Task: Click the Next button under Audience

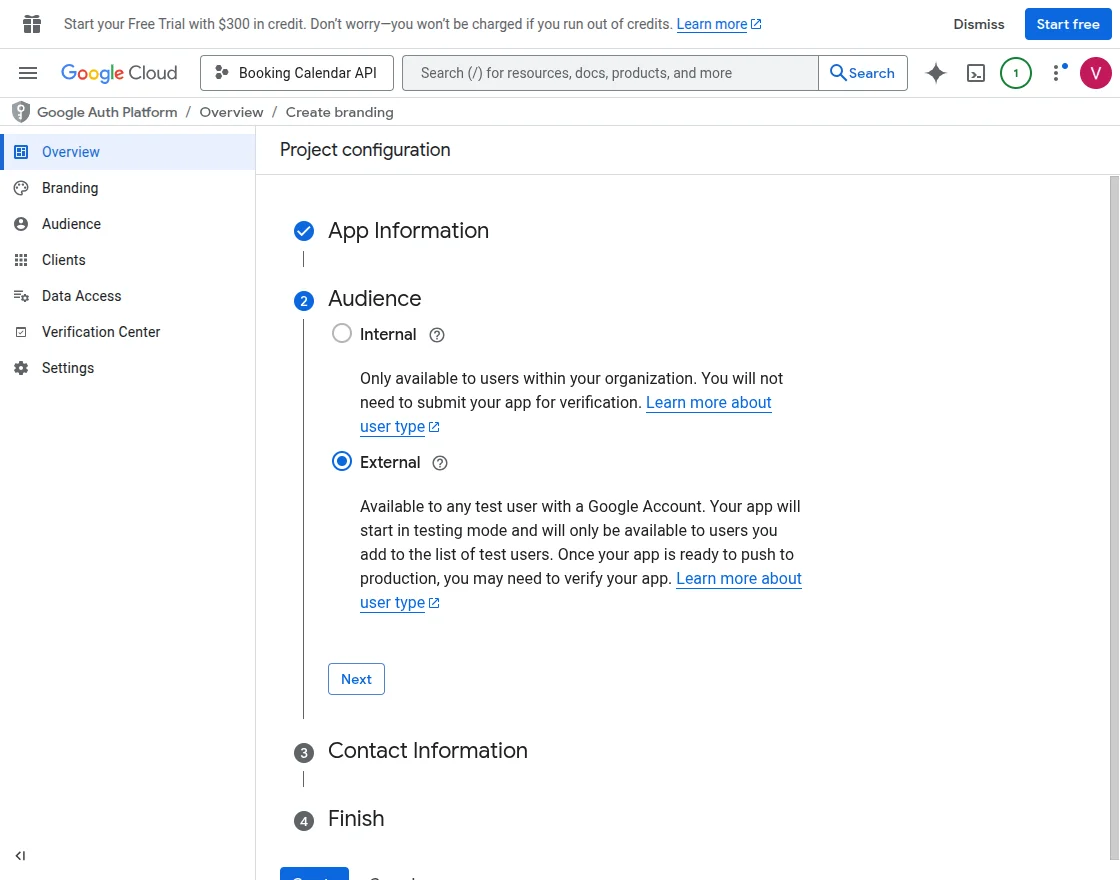Action: 356,679
